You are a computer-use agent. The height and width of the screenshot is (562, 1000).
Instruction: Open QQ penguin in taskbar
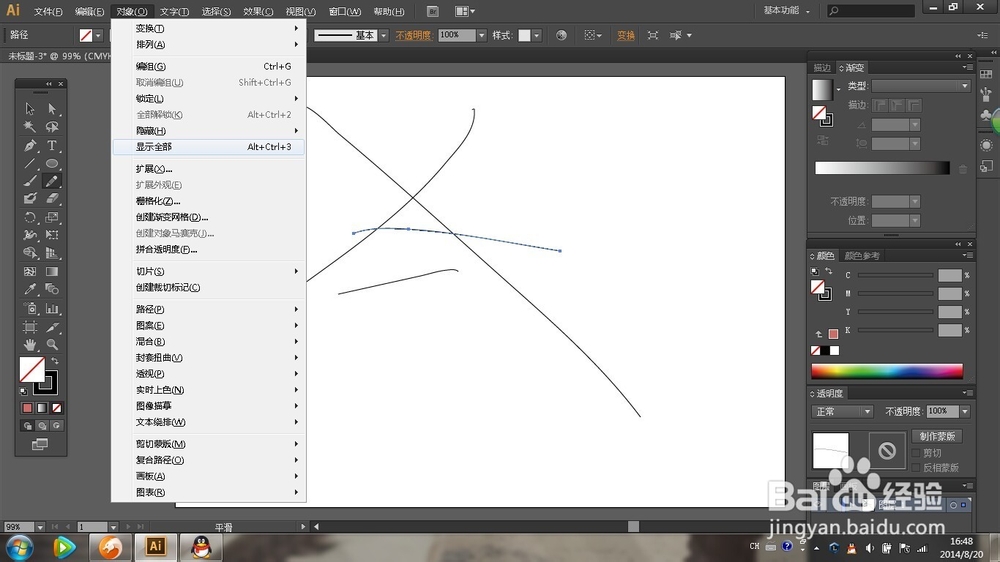click(201, 547)
